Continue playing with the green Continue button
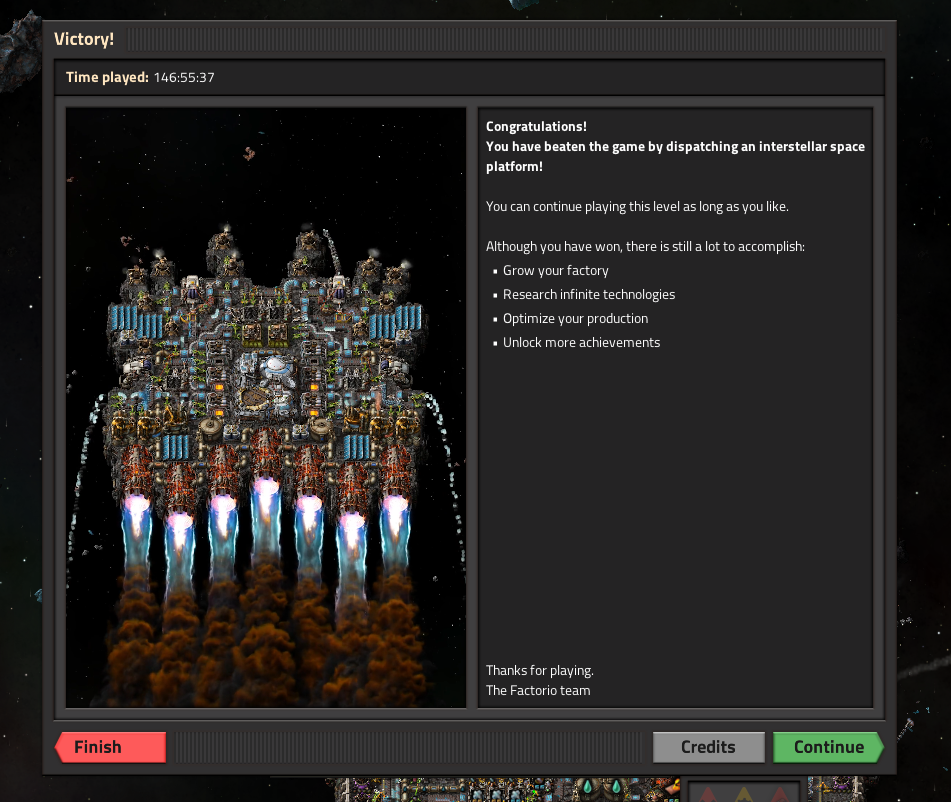The image size is (951, 802). click(x=828, y=747)
